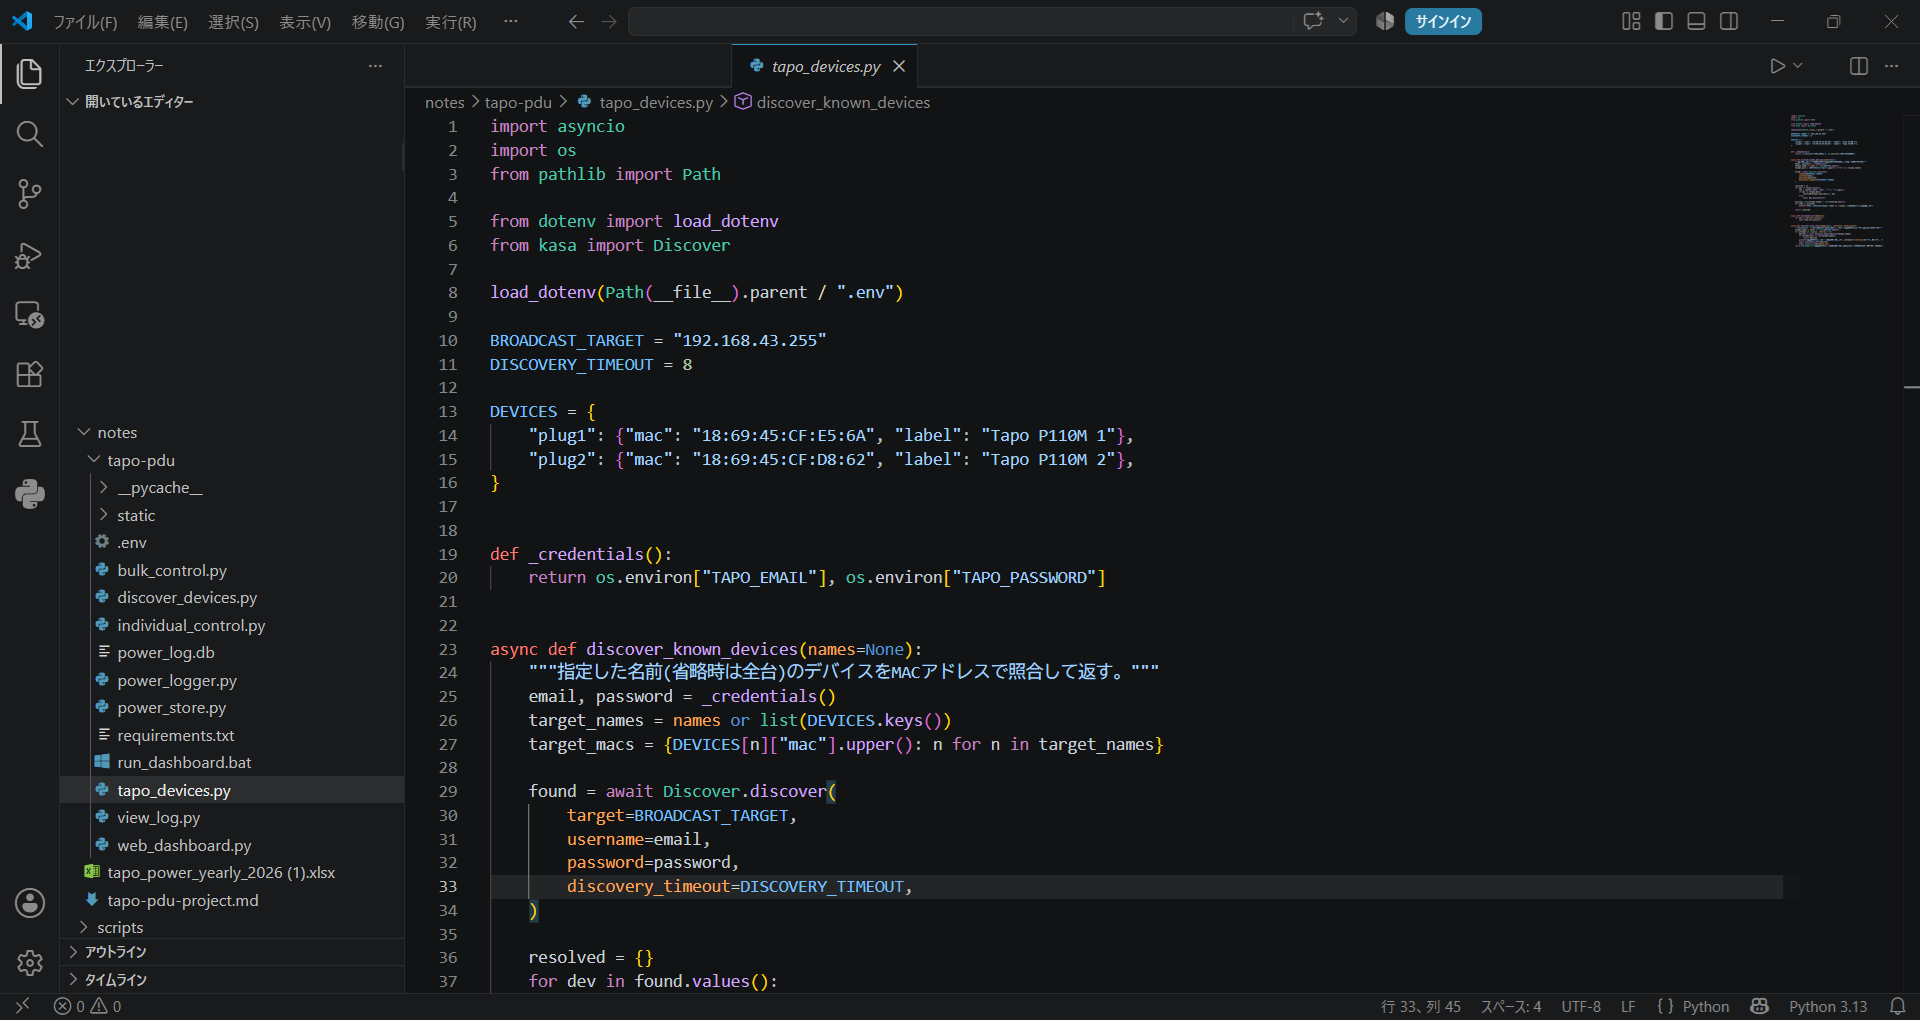The image size is (1920, 1020).
Task: Split the editor to the right
Action: tap(1859, 66)
